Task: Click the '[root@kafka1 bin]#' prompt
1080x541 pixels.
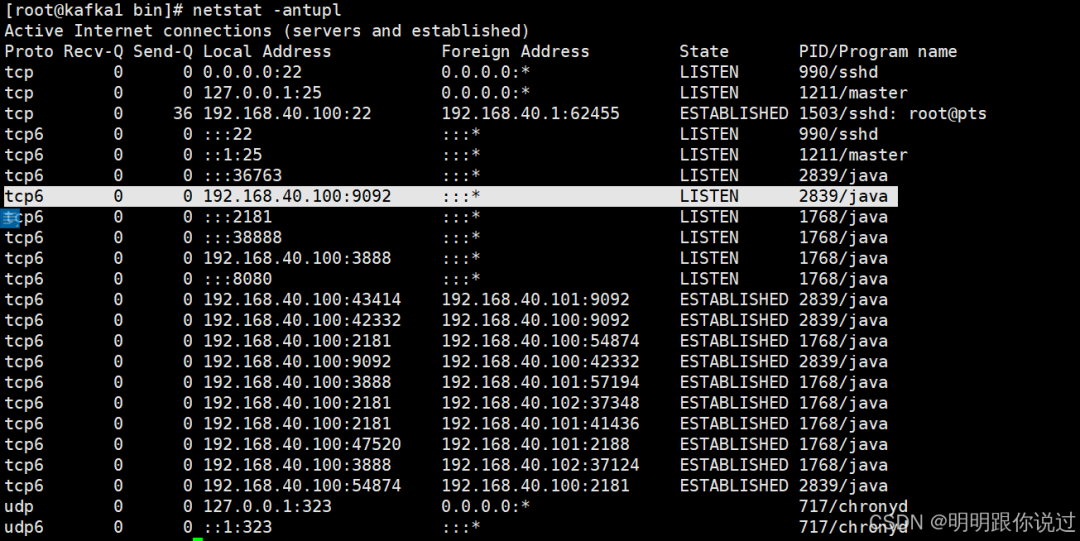Action: point(94,10)
